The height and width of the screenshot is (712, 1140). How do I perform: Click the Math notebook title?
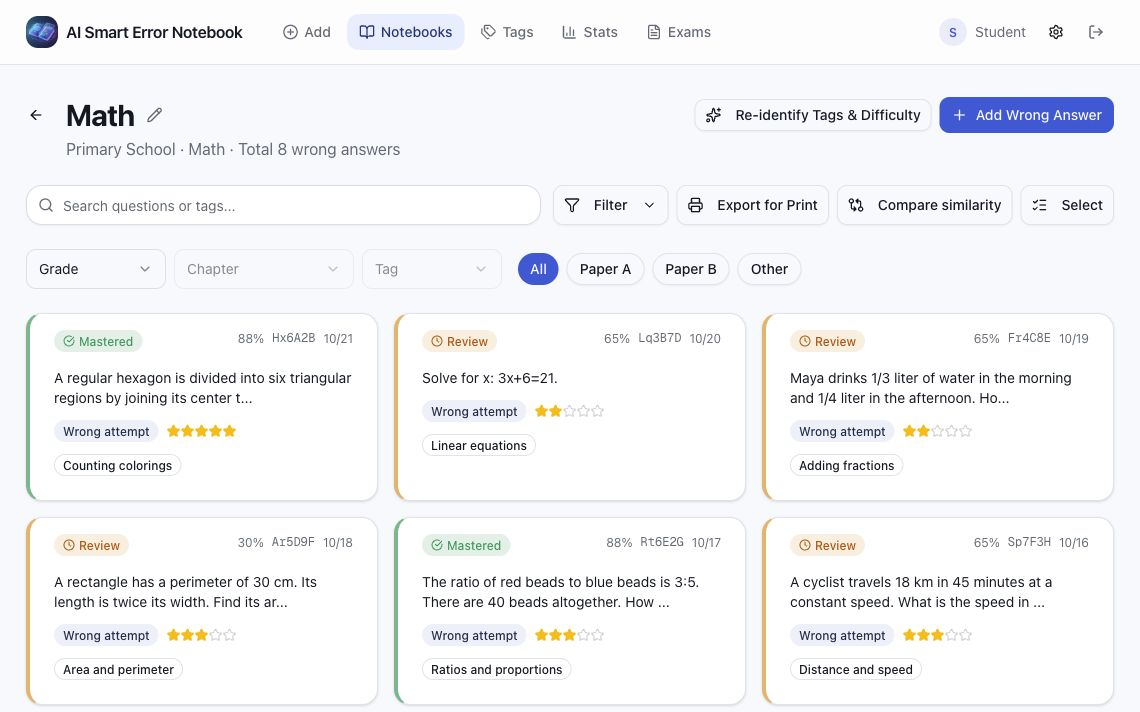pos(100,116)
